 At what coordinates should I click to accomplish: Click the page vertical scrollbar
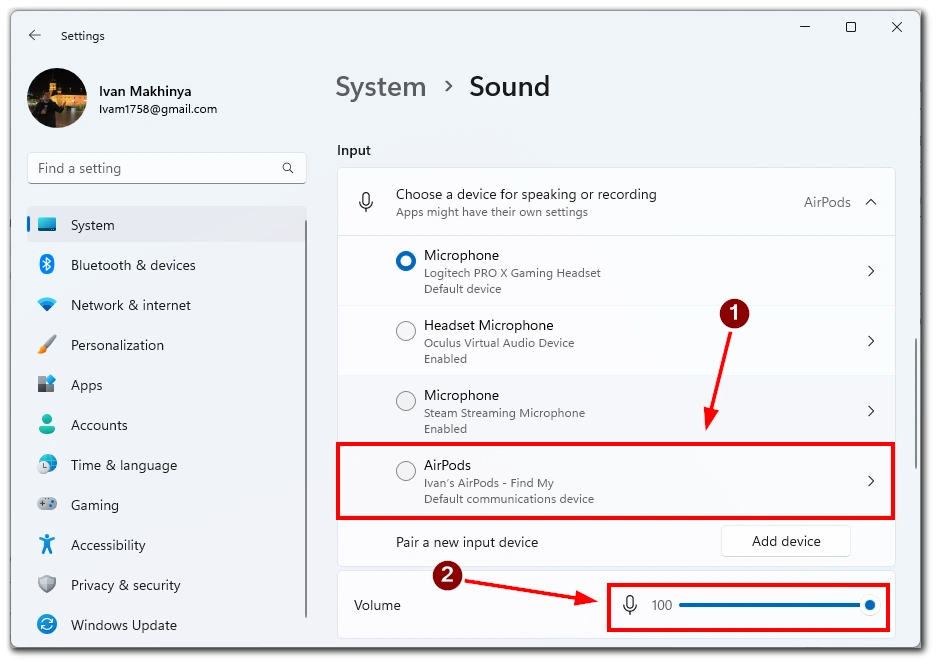coord(916,403)
